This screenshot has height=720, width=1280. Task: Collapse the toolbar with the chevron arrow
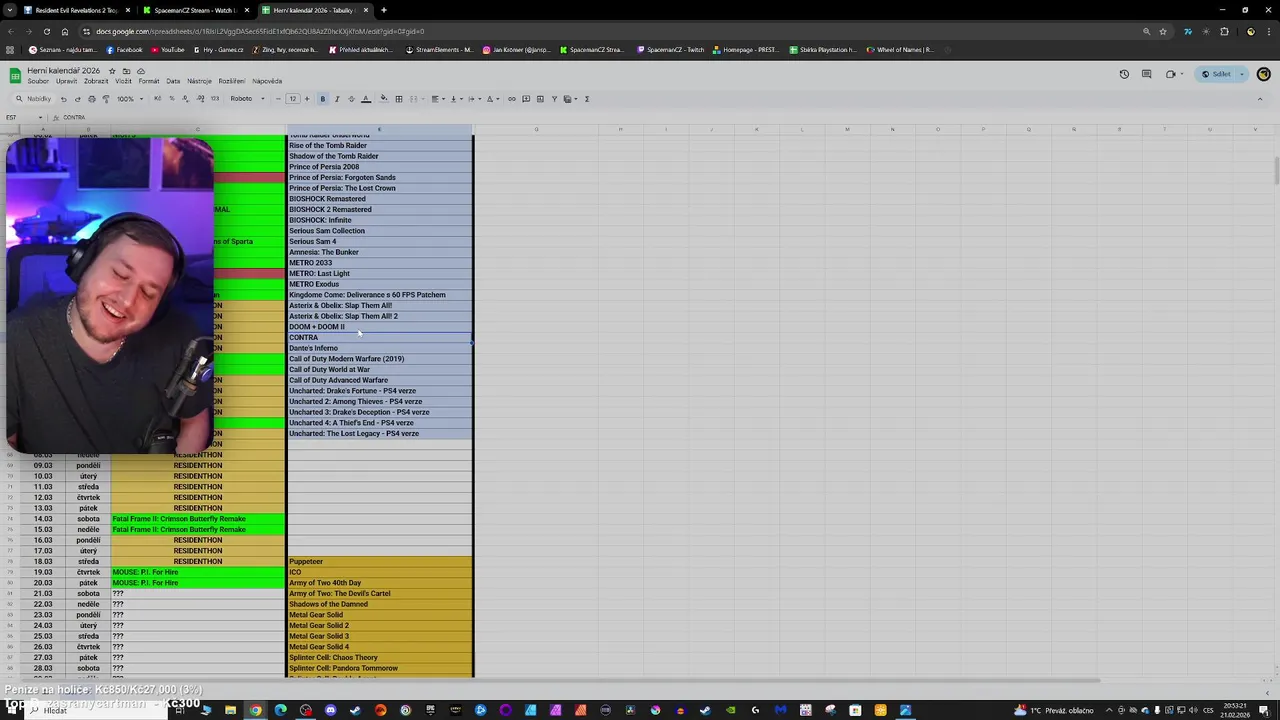pyautogui.click(x=1259, y=99)
